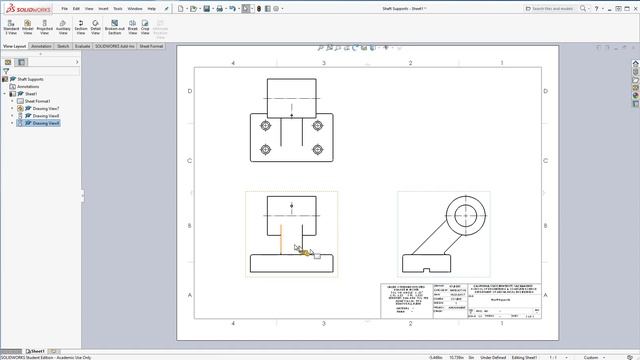Open the Options dropdown arrow
The width and height of the screenshot is (640, 360).
[x=282, y=9]
